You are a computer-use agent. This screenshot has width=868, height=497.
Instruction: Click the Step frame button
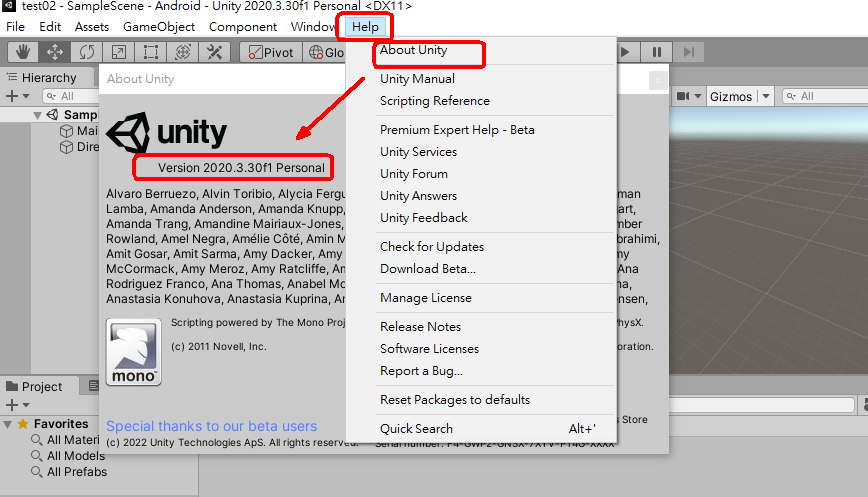tap(688, 52)
